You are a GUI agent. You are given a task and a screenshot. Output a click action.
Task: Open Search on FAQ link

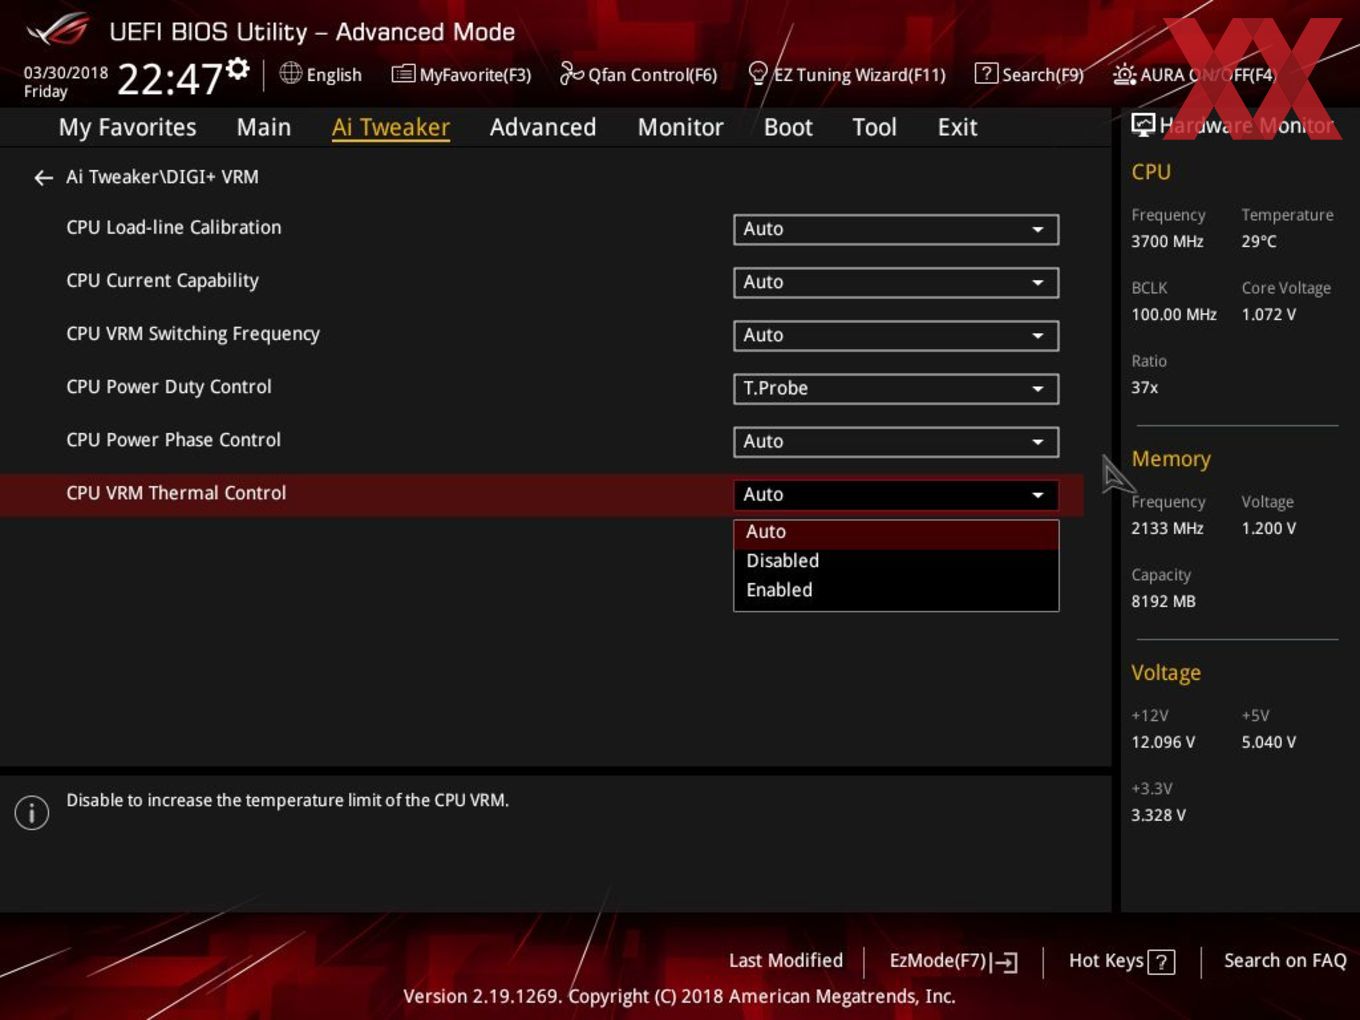tap(1285, 961)
